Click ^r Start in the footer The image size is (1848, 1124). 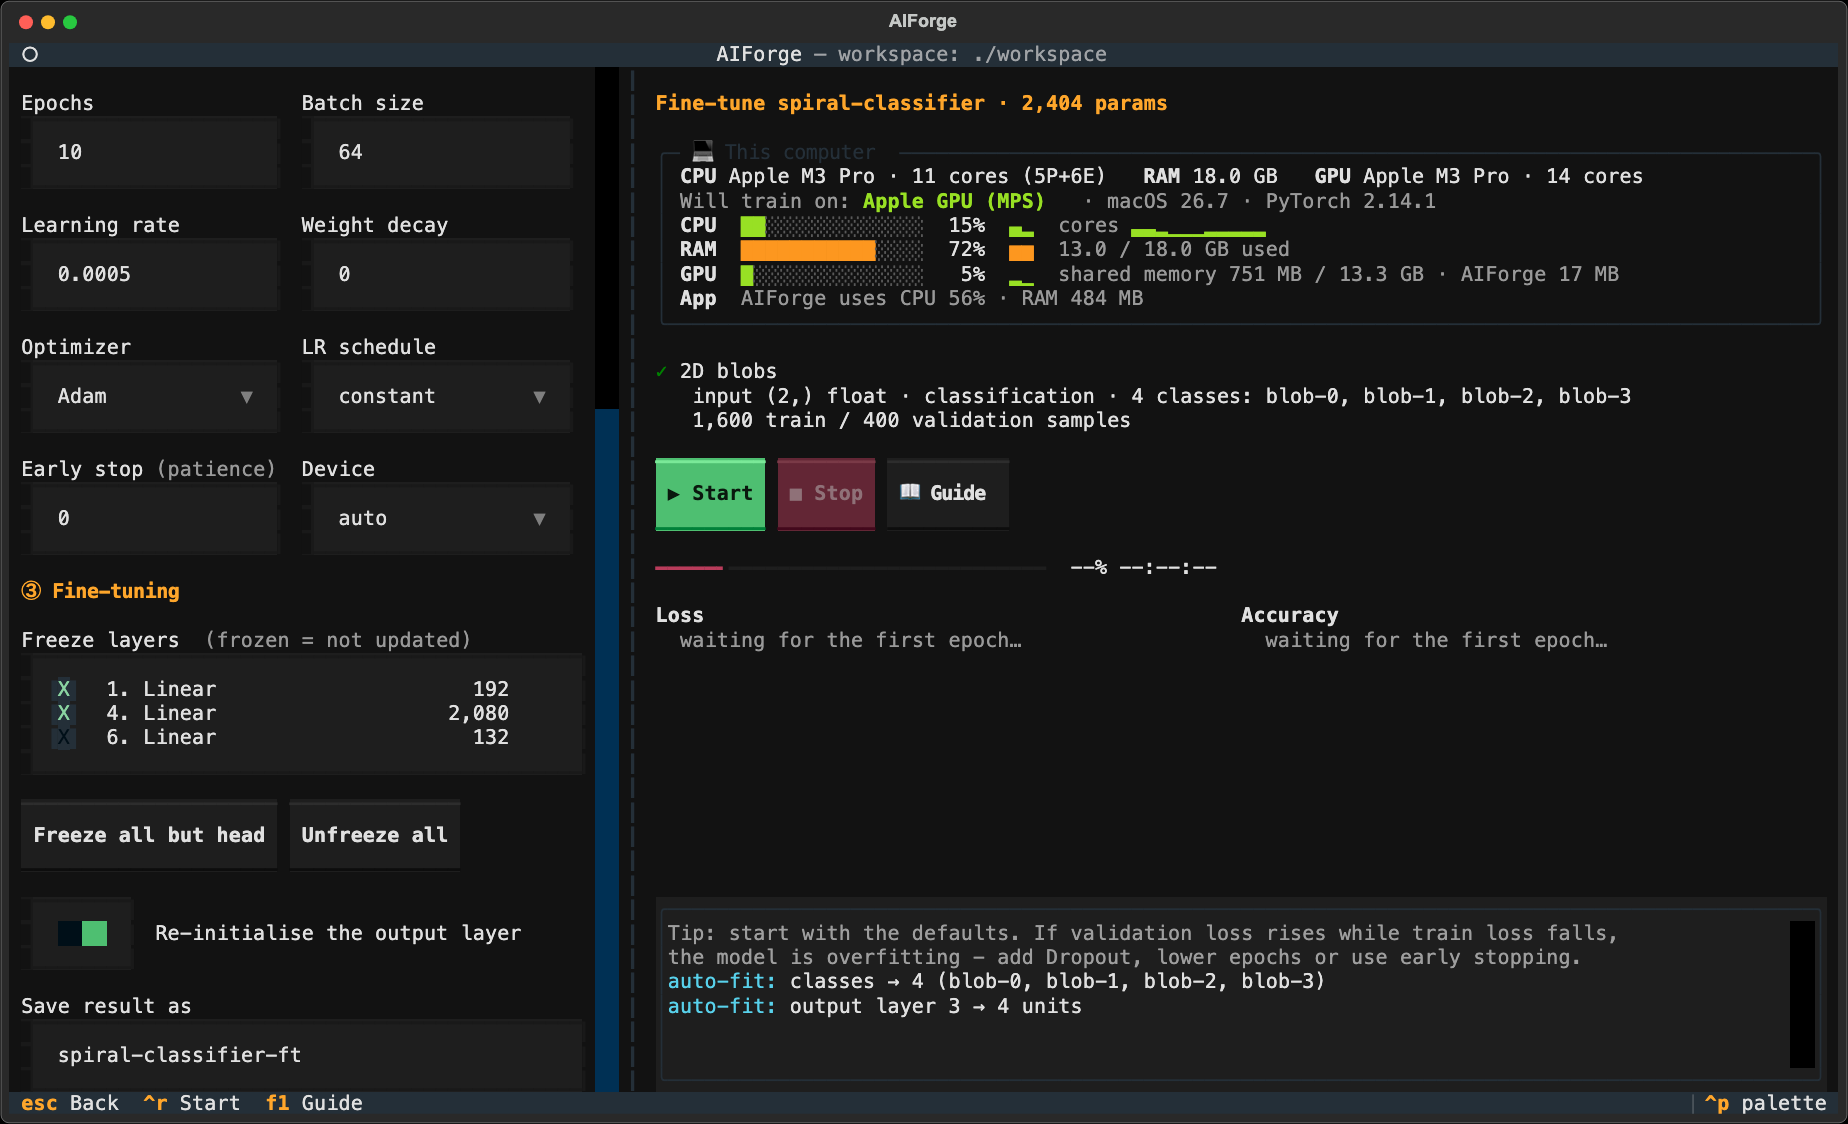192,1103
